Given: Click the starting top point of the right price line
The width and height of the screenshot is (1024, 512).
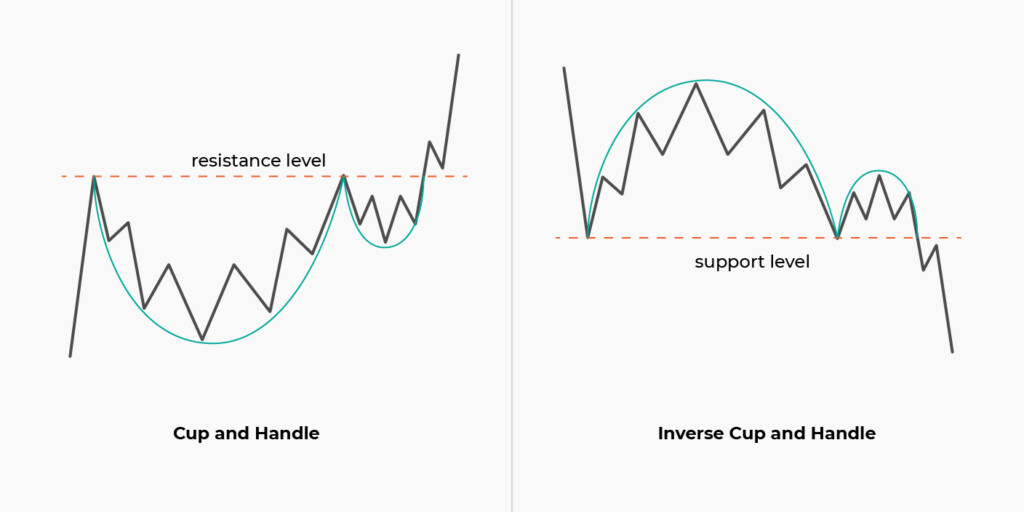Looking at the screenshot, I should (564, 68).
